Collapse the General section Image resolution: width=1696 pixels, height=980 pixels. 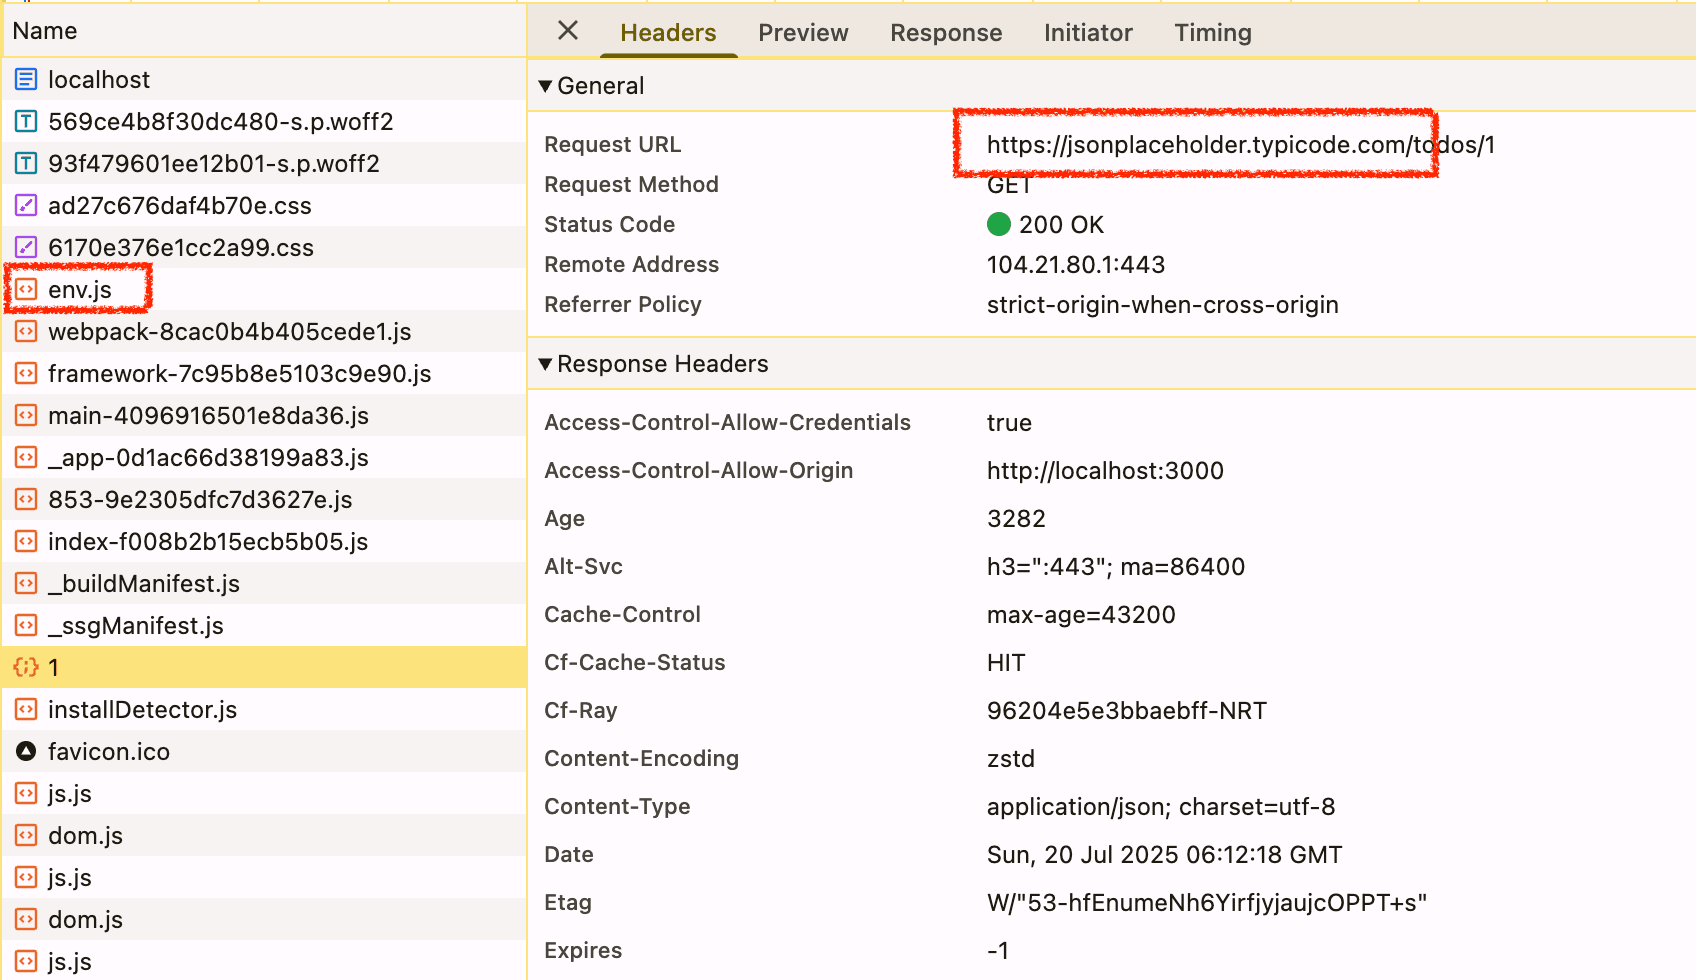coord(546,86)
